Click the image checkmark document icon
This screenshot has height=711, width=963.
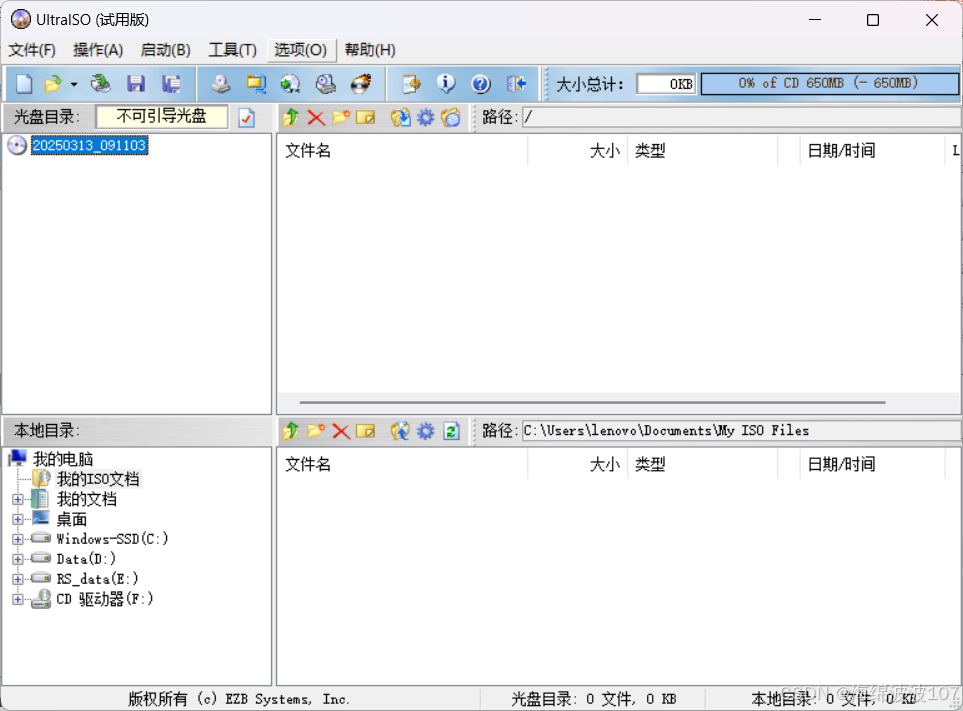click(246, 117)
